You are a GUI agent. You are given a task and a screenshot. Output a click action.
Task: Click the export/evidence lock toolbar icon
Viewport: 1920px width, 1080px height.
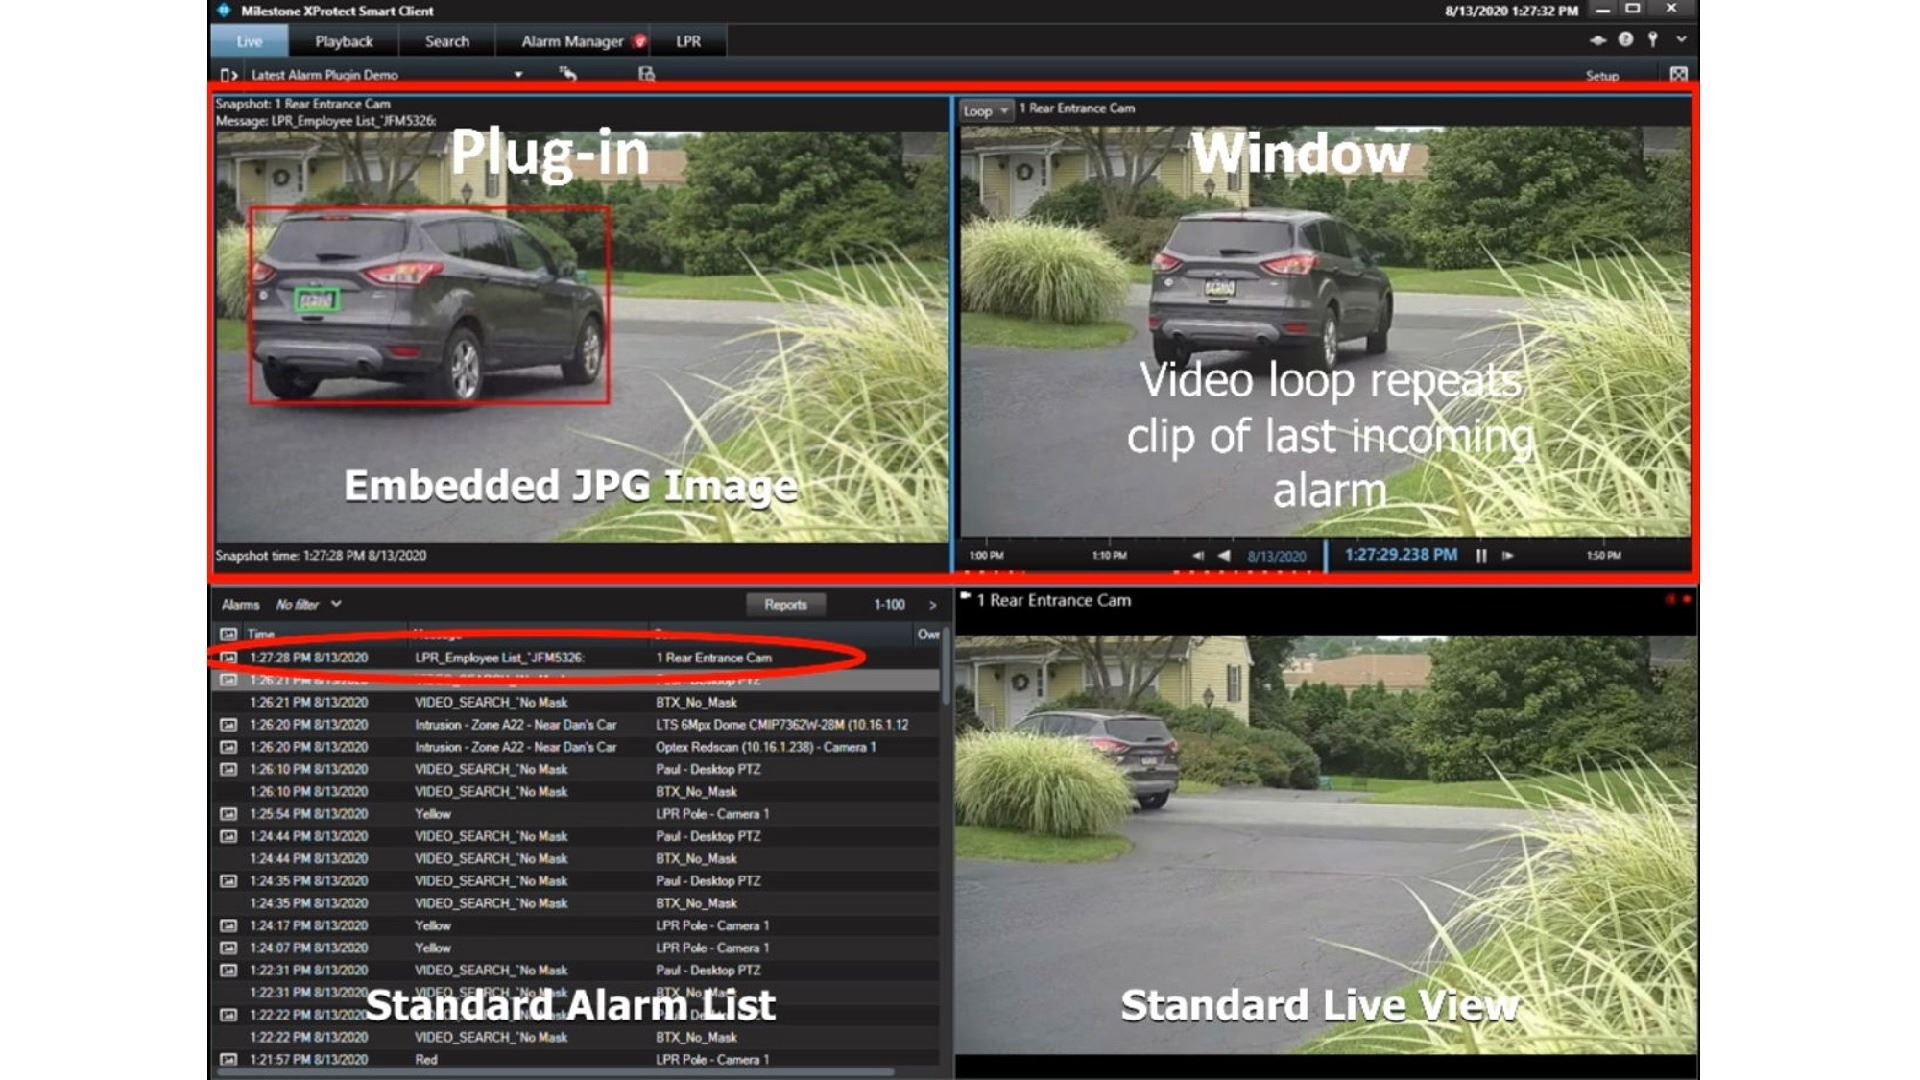(646, 74)
